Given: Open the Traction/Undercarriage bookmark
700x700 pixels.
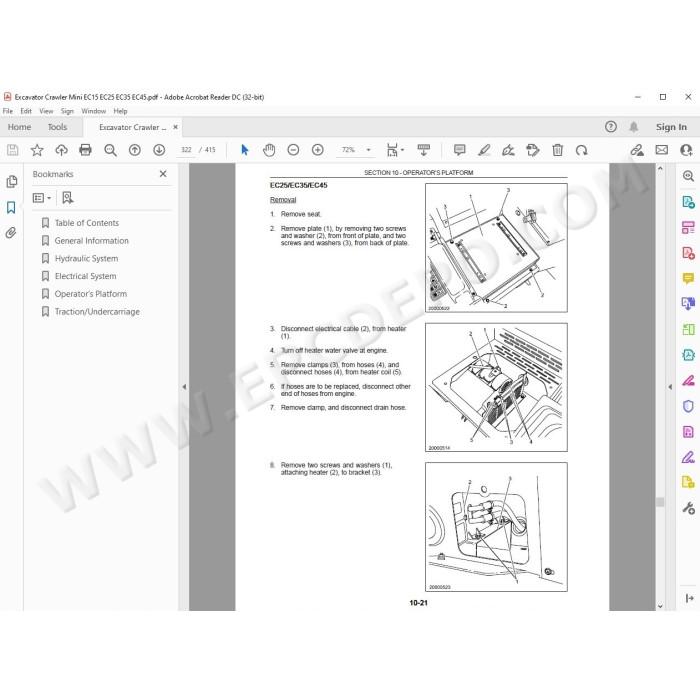Looking at the screenshot, I should pyautogui.click(x=97, y=312).
